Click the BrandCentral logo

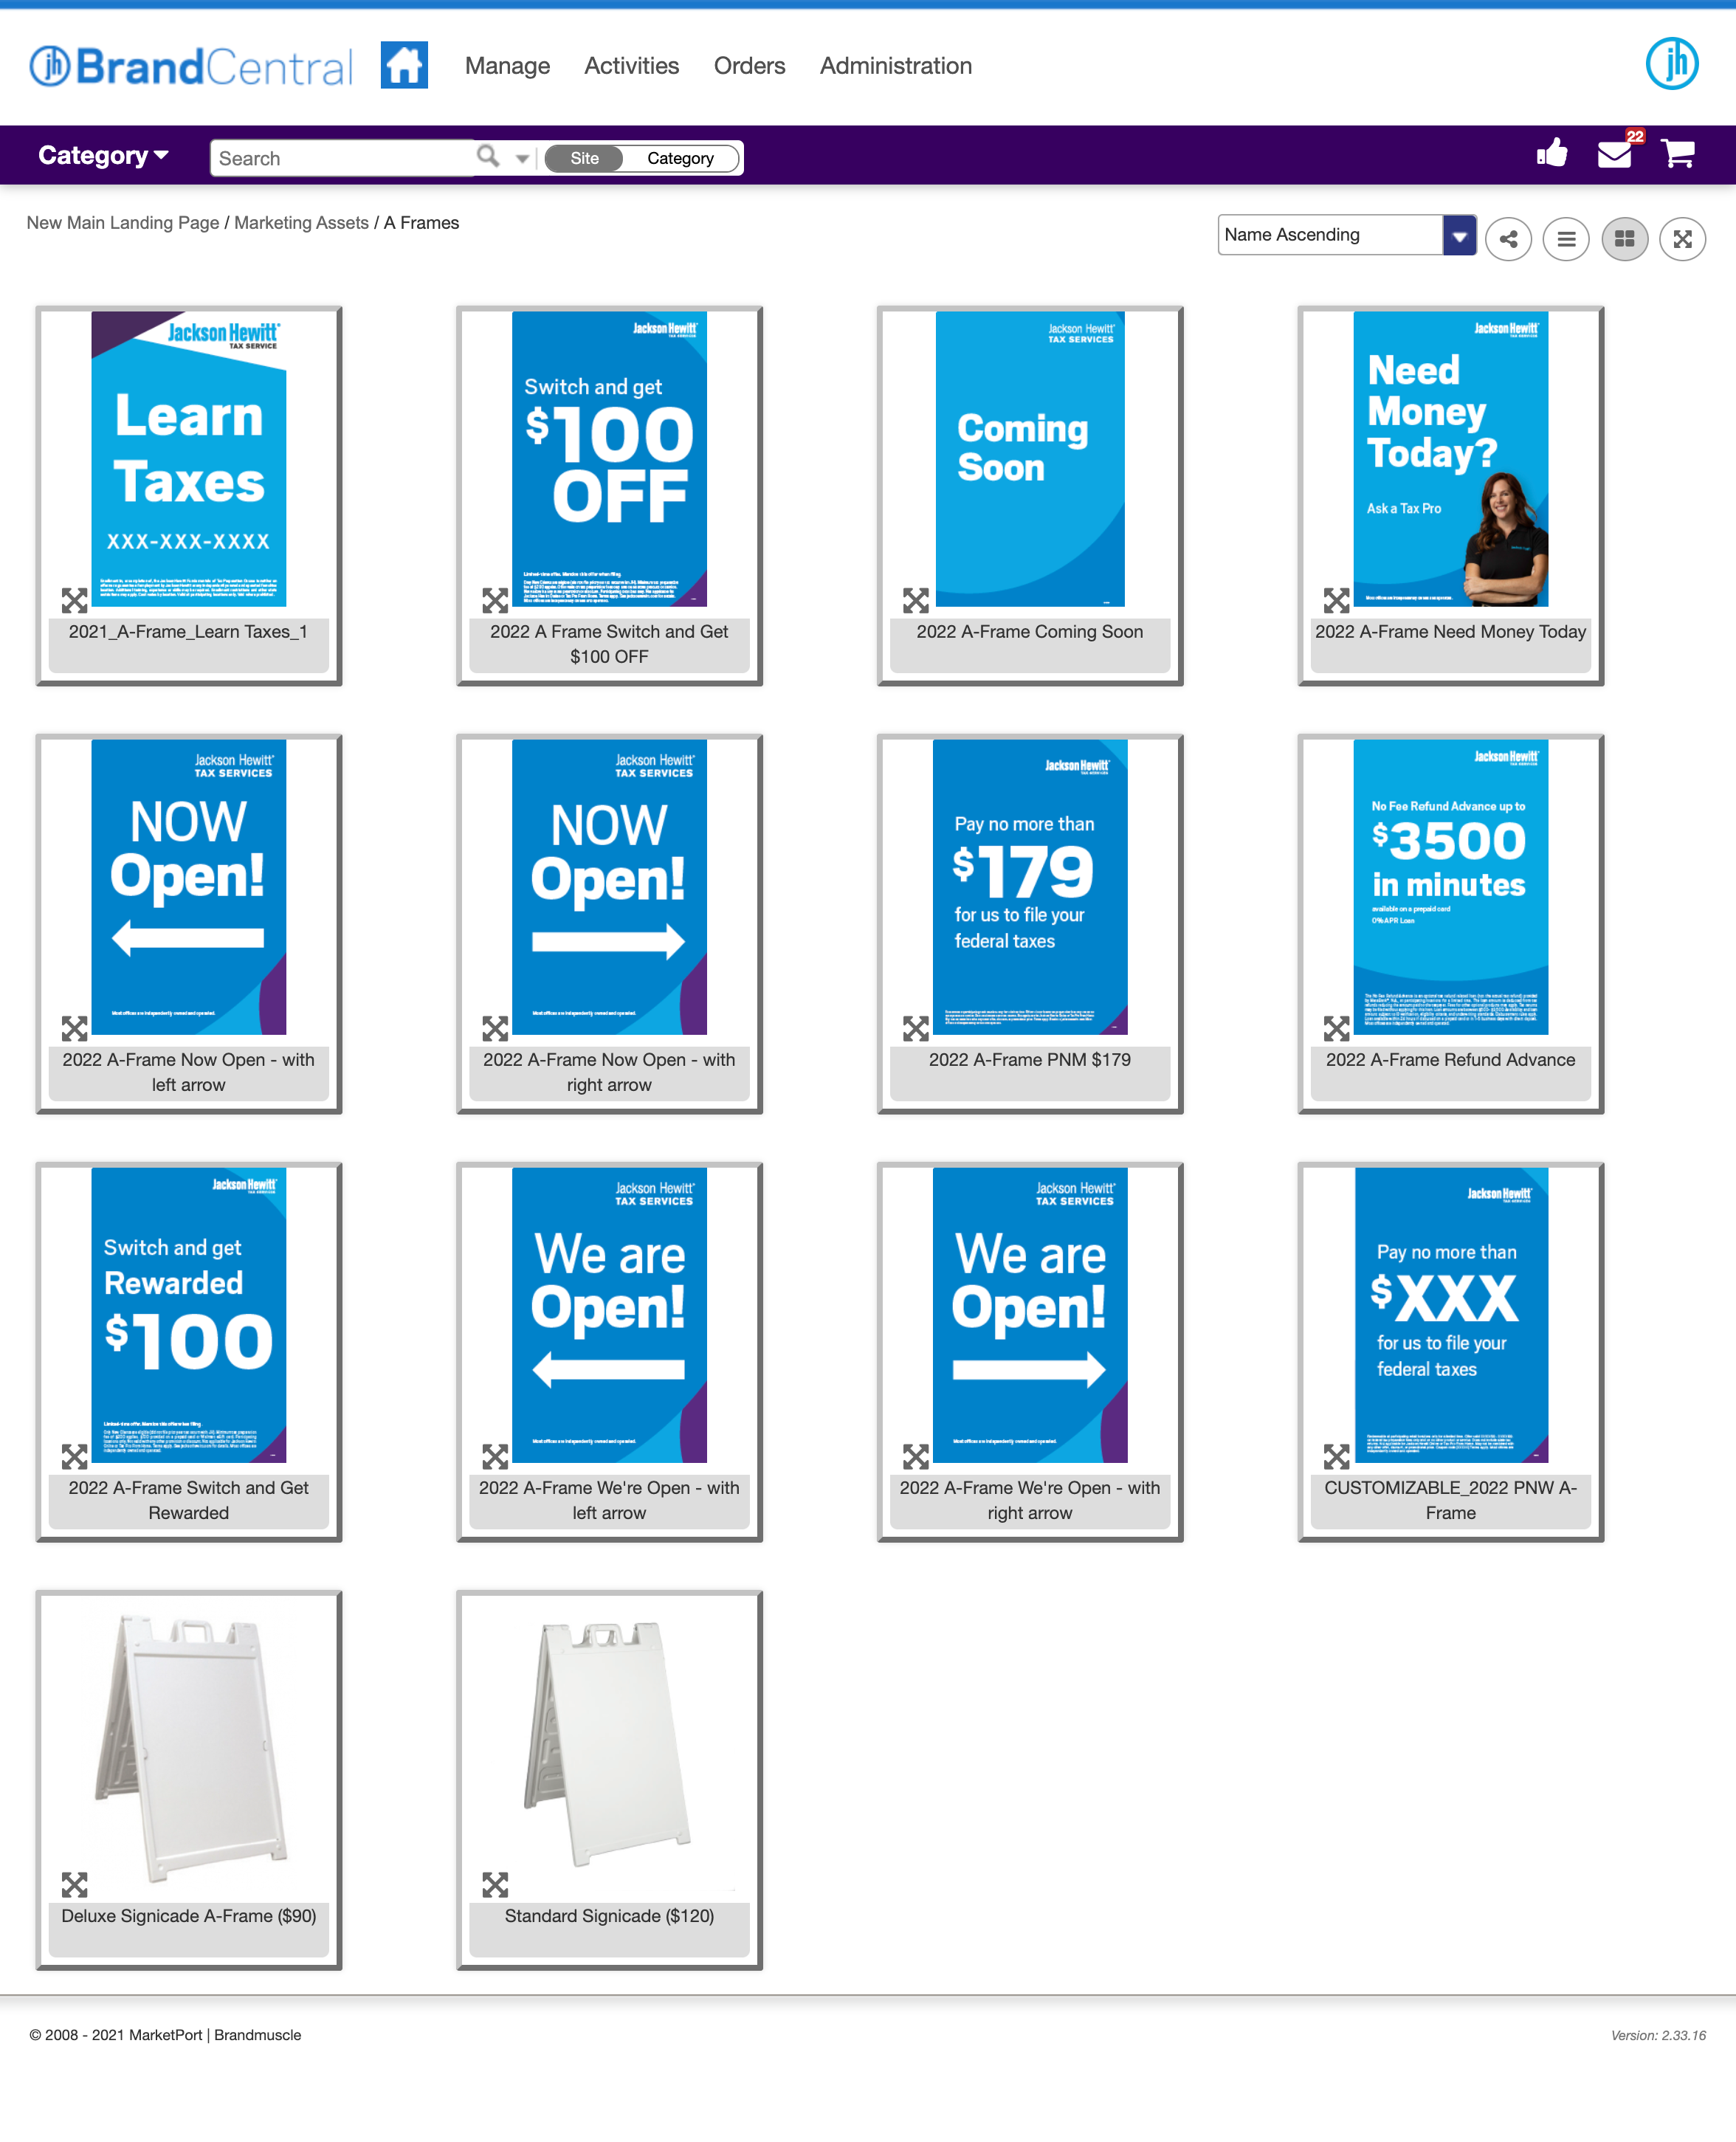[x=190, y=66]
